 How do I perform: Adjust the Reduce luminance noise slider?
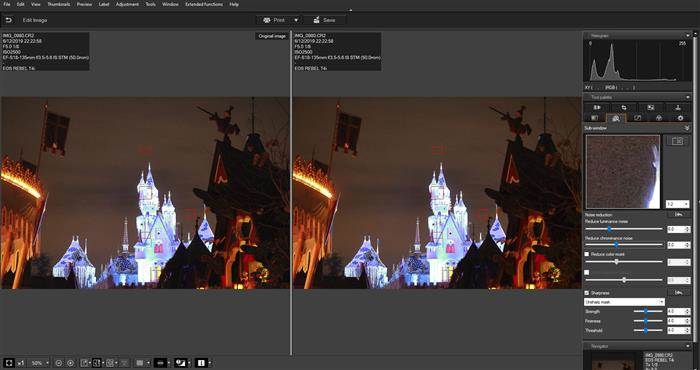click(624, 229)
